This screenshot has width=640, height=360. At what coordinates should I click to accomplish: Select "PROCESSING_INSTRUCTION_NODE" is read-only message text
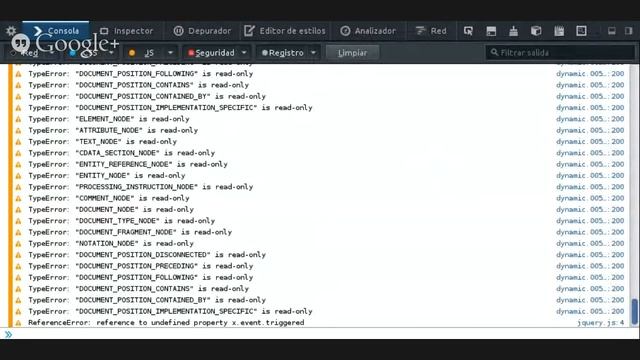[x=140, y=187]
